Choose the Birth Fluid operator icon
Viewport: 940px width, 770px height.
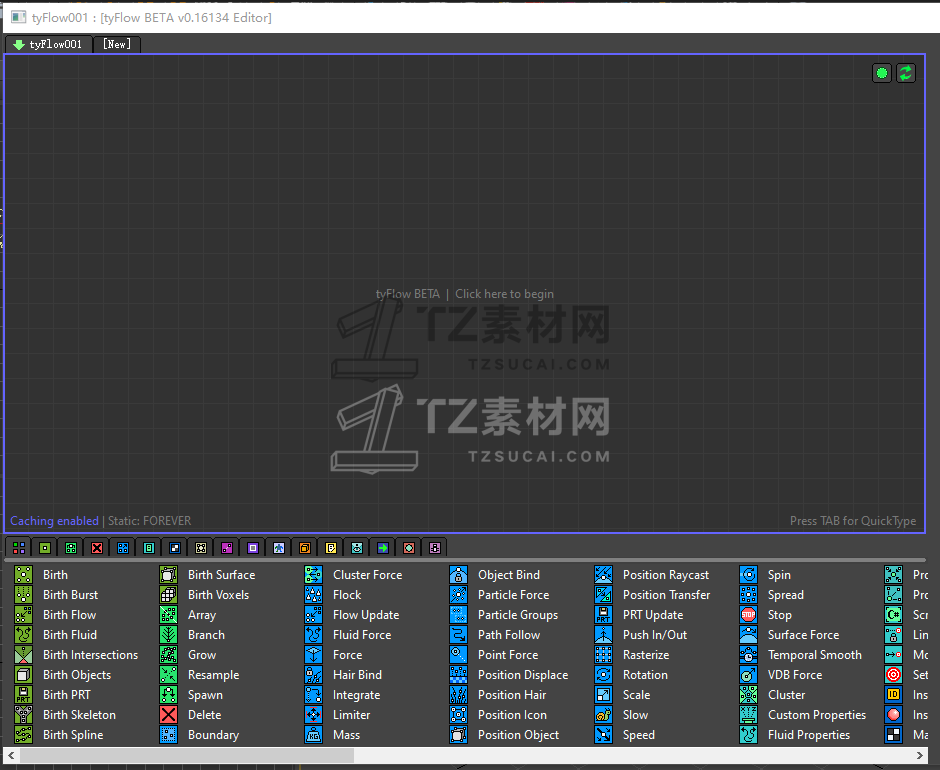click(x=23, y=634)
